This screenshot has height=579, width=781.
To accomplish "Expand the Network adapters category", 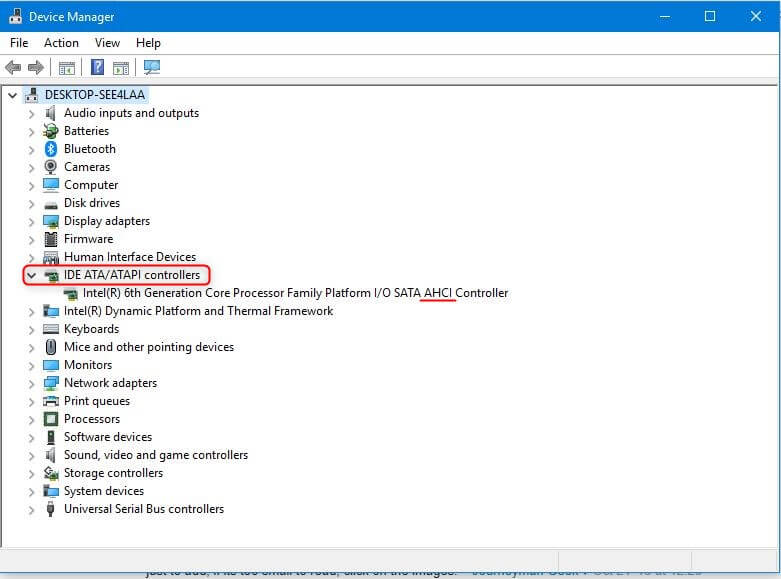I will [32, 383].
